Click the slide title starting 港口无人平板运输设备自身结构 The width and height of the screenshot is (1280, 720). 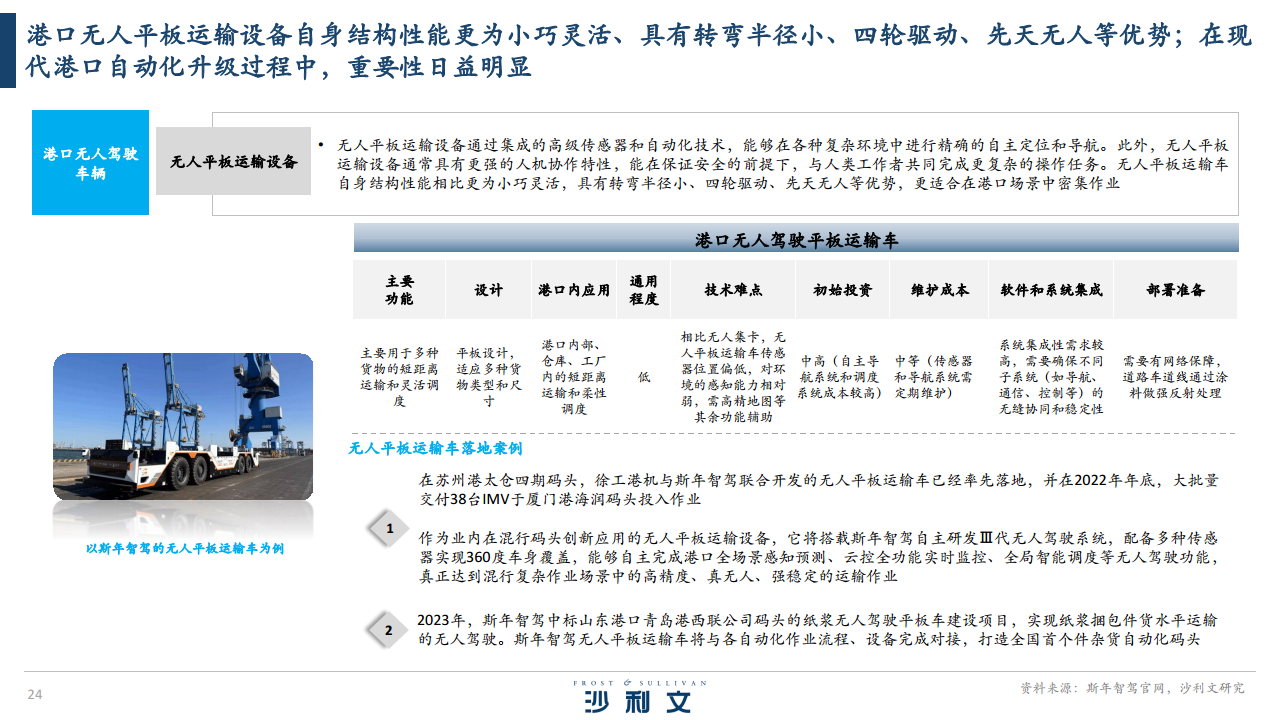[x=640, y=52]
